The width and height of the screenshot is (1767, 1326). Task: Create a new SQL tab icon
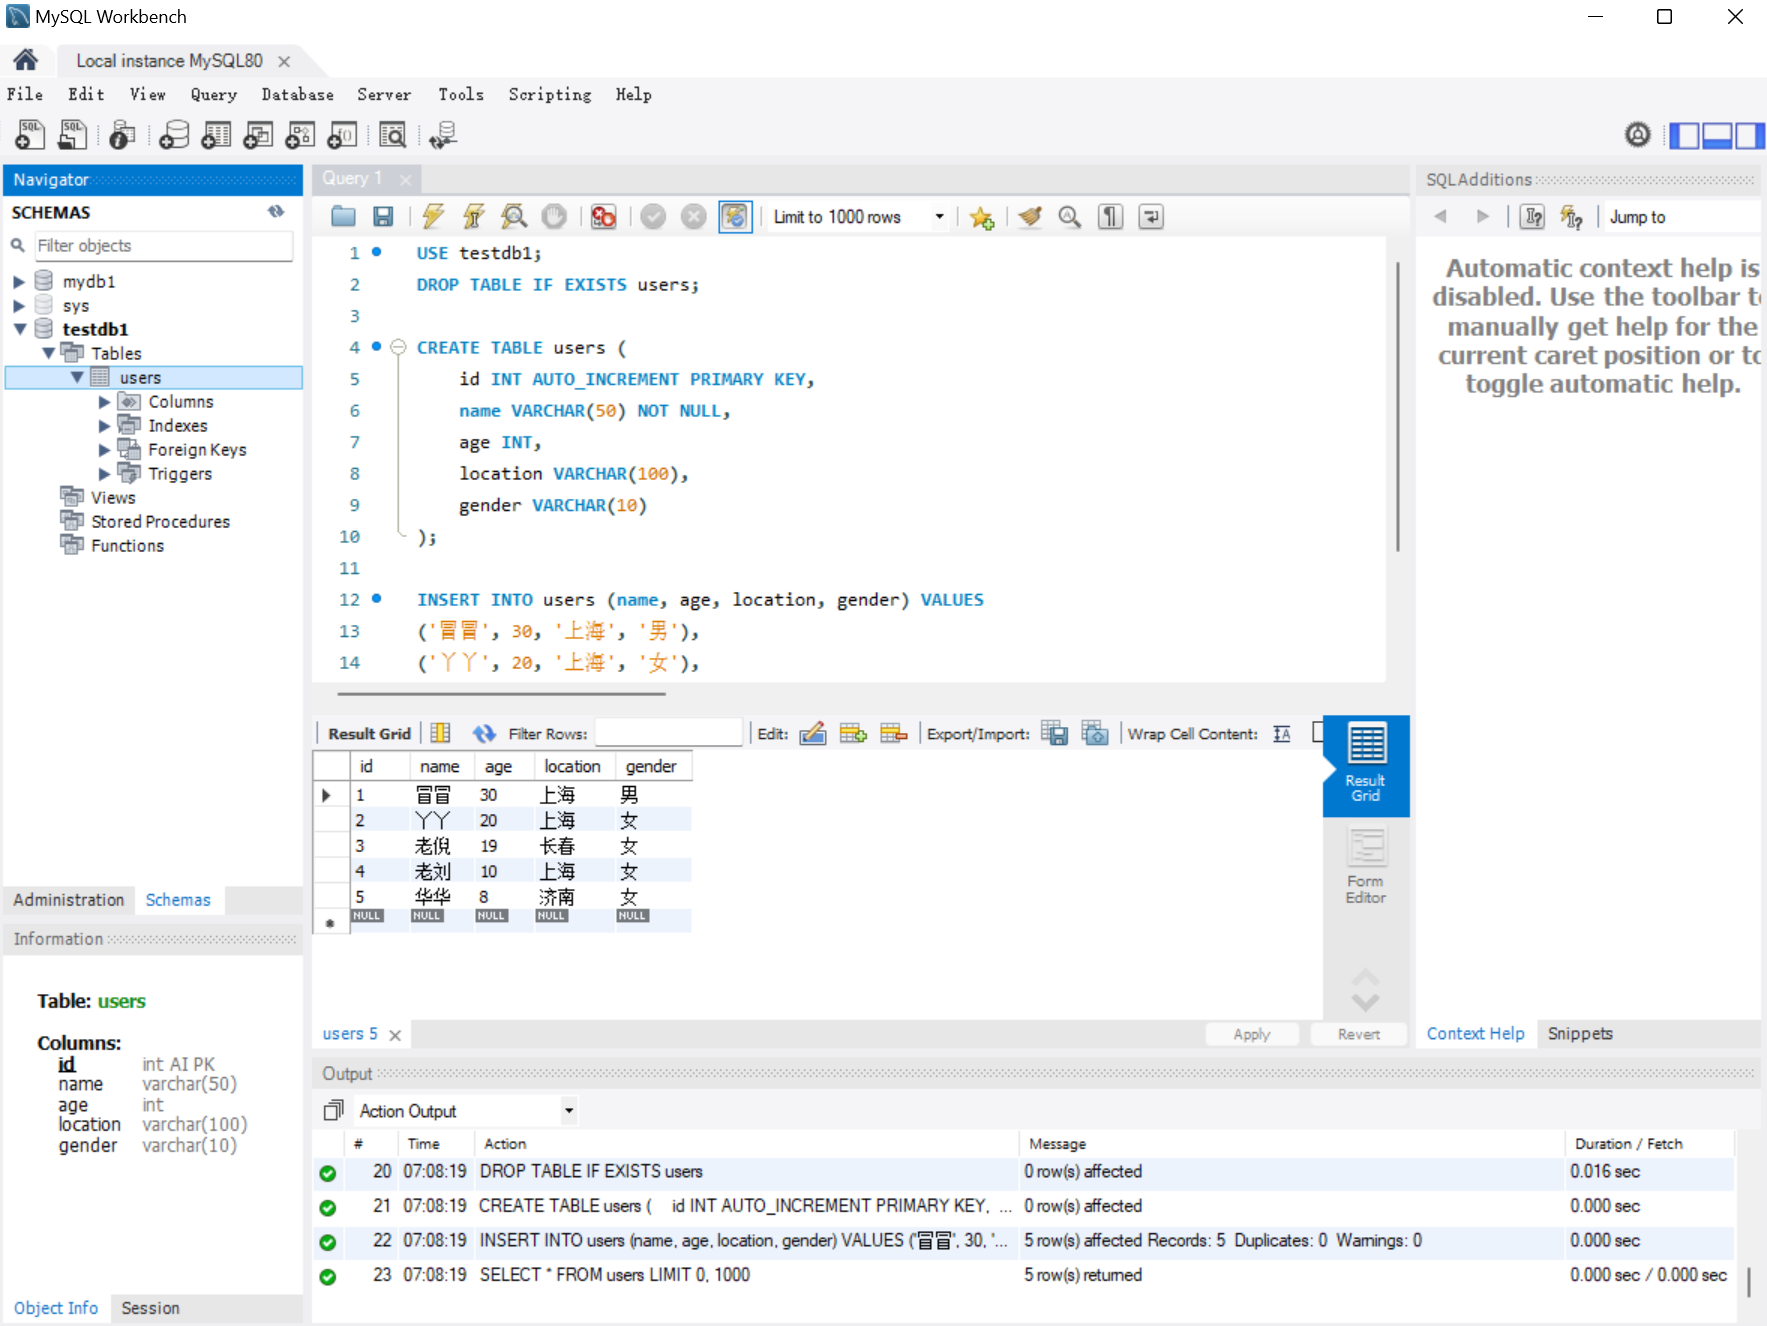[x=30, y=134]
